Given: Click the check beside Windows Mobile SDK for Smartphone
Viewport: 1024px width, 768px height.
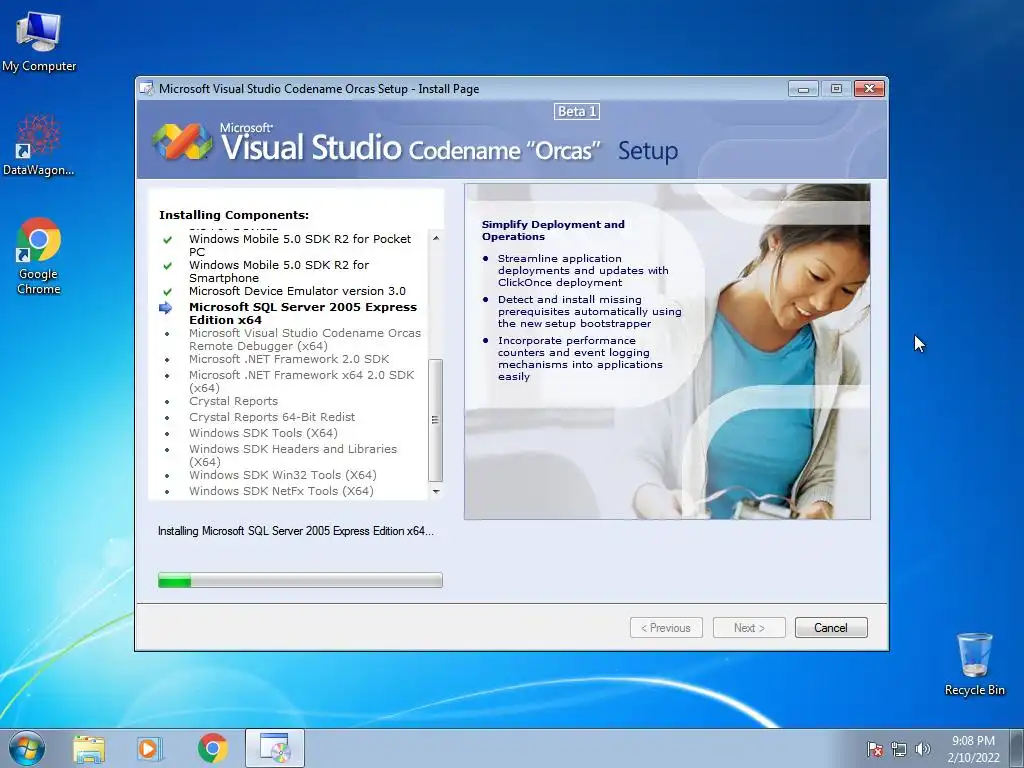Looking at the screenshot, I should click(x=167, y=266).
